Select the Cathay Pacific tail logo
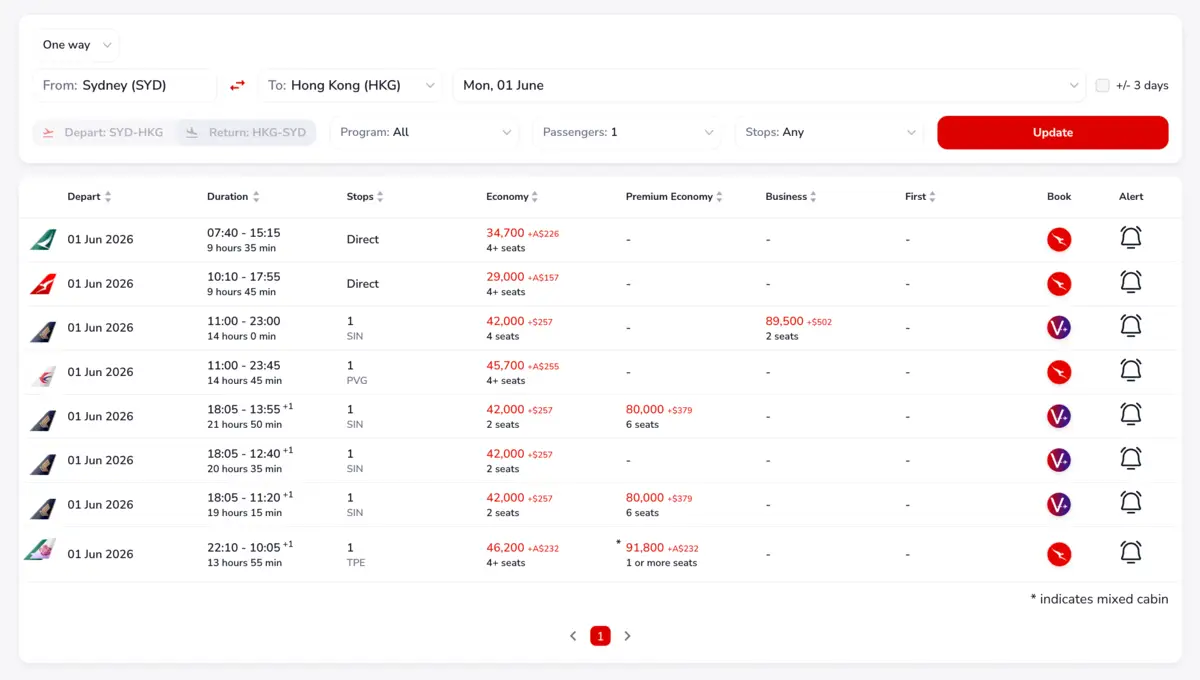Screen dimensions: 1200x680 coord(40,239)
